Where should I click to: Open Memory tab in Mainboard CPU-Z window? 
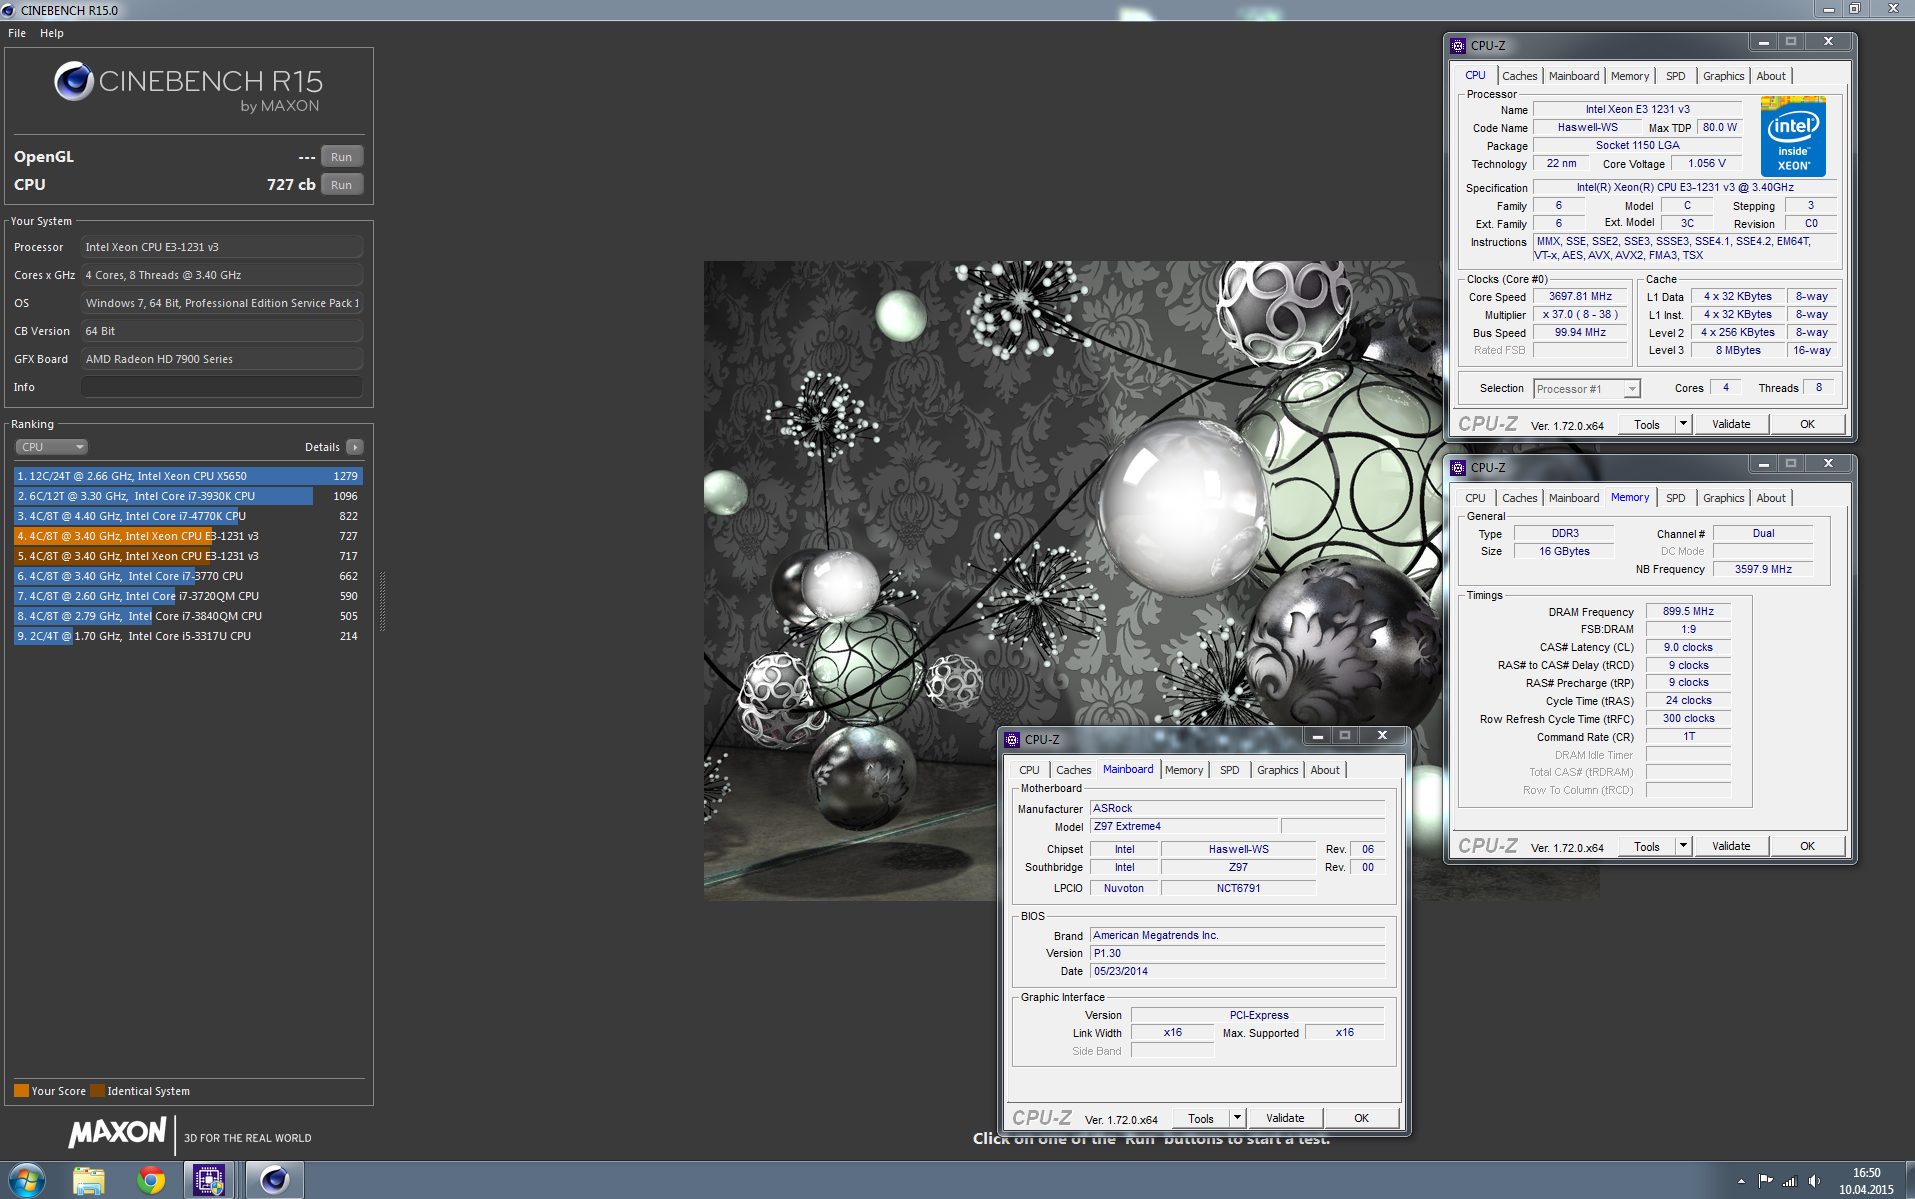pos(1184,770)
